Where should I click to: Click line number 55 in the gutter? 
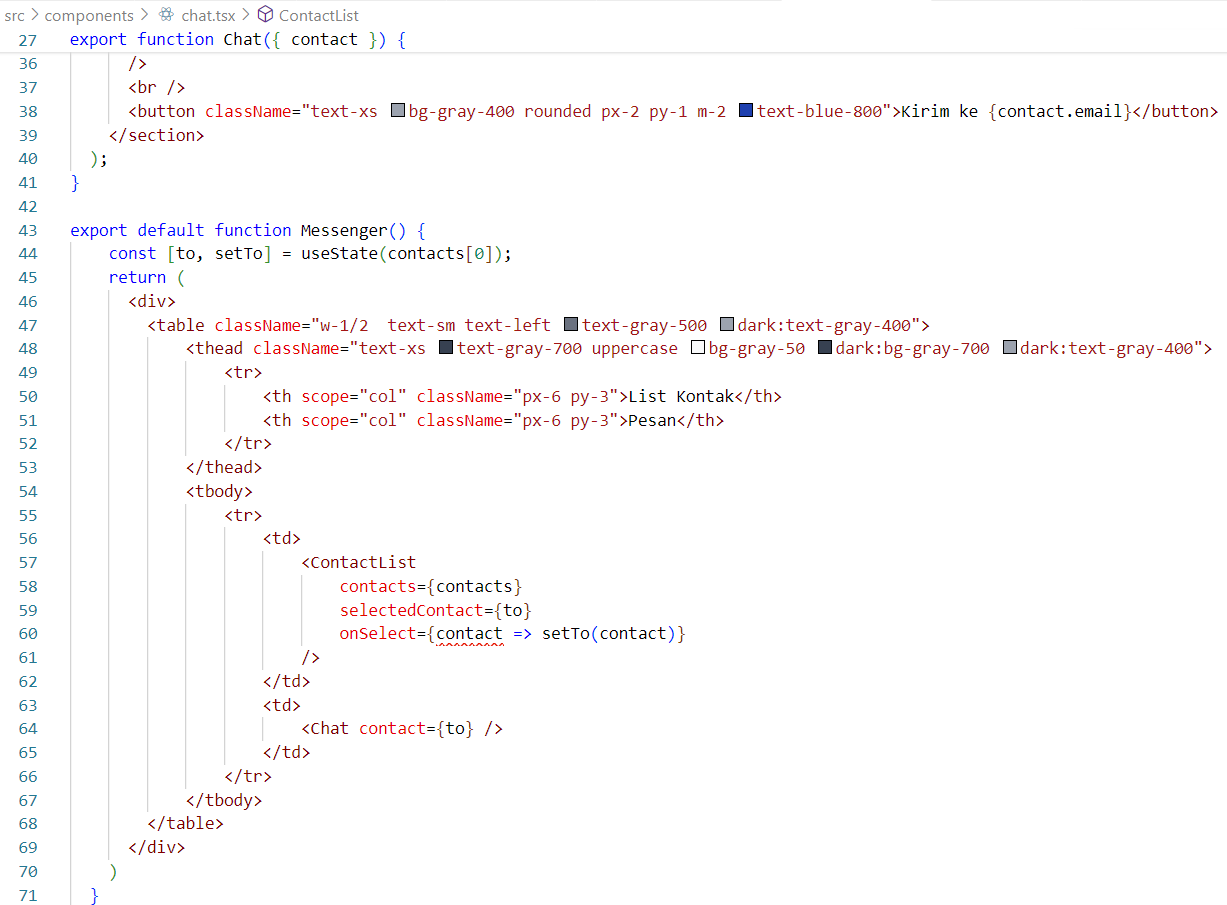click(x=27, y=516)
